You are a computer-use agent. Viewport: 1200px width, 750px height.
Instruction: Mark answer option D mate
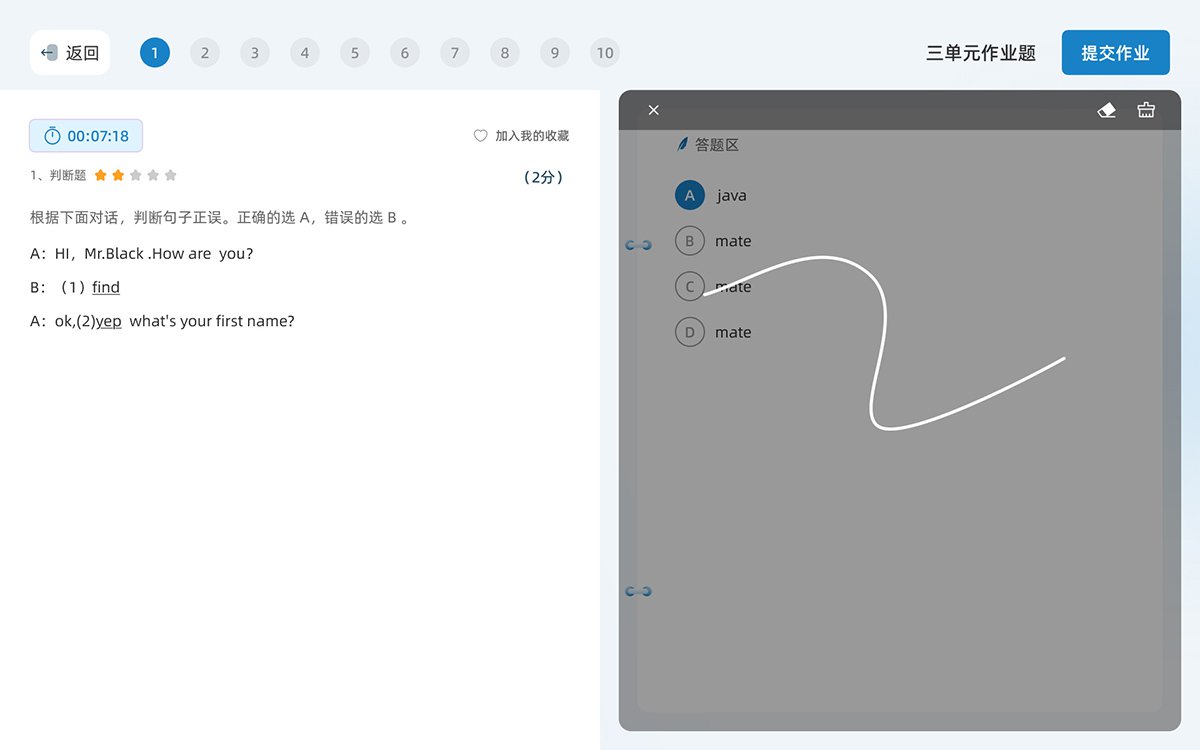[713, 332]
